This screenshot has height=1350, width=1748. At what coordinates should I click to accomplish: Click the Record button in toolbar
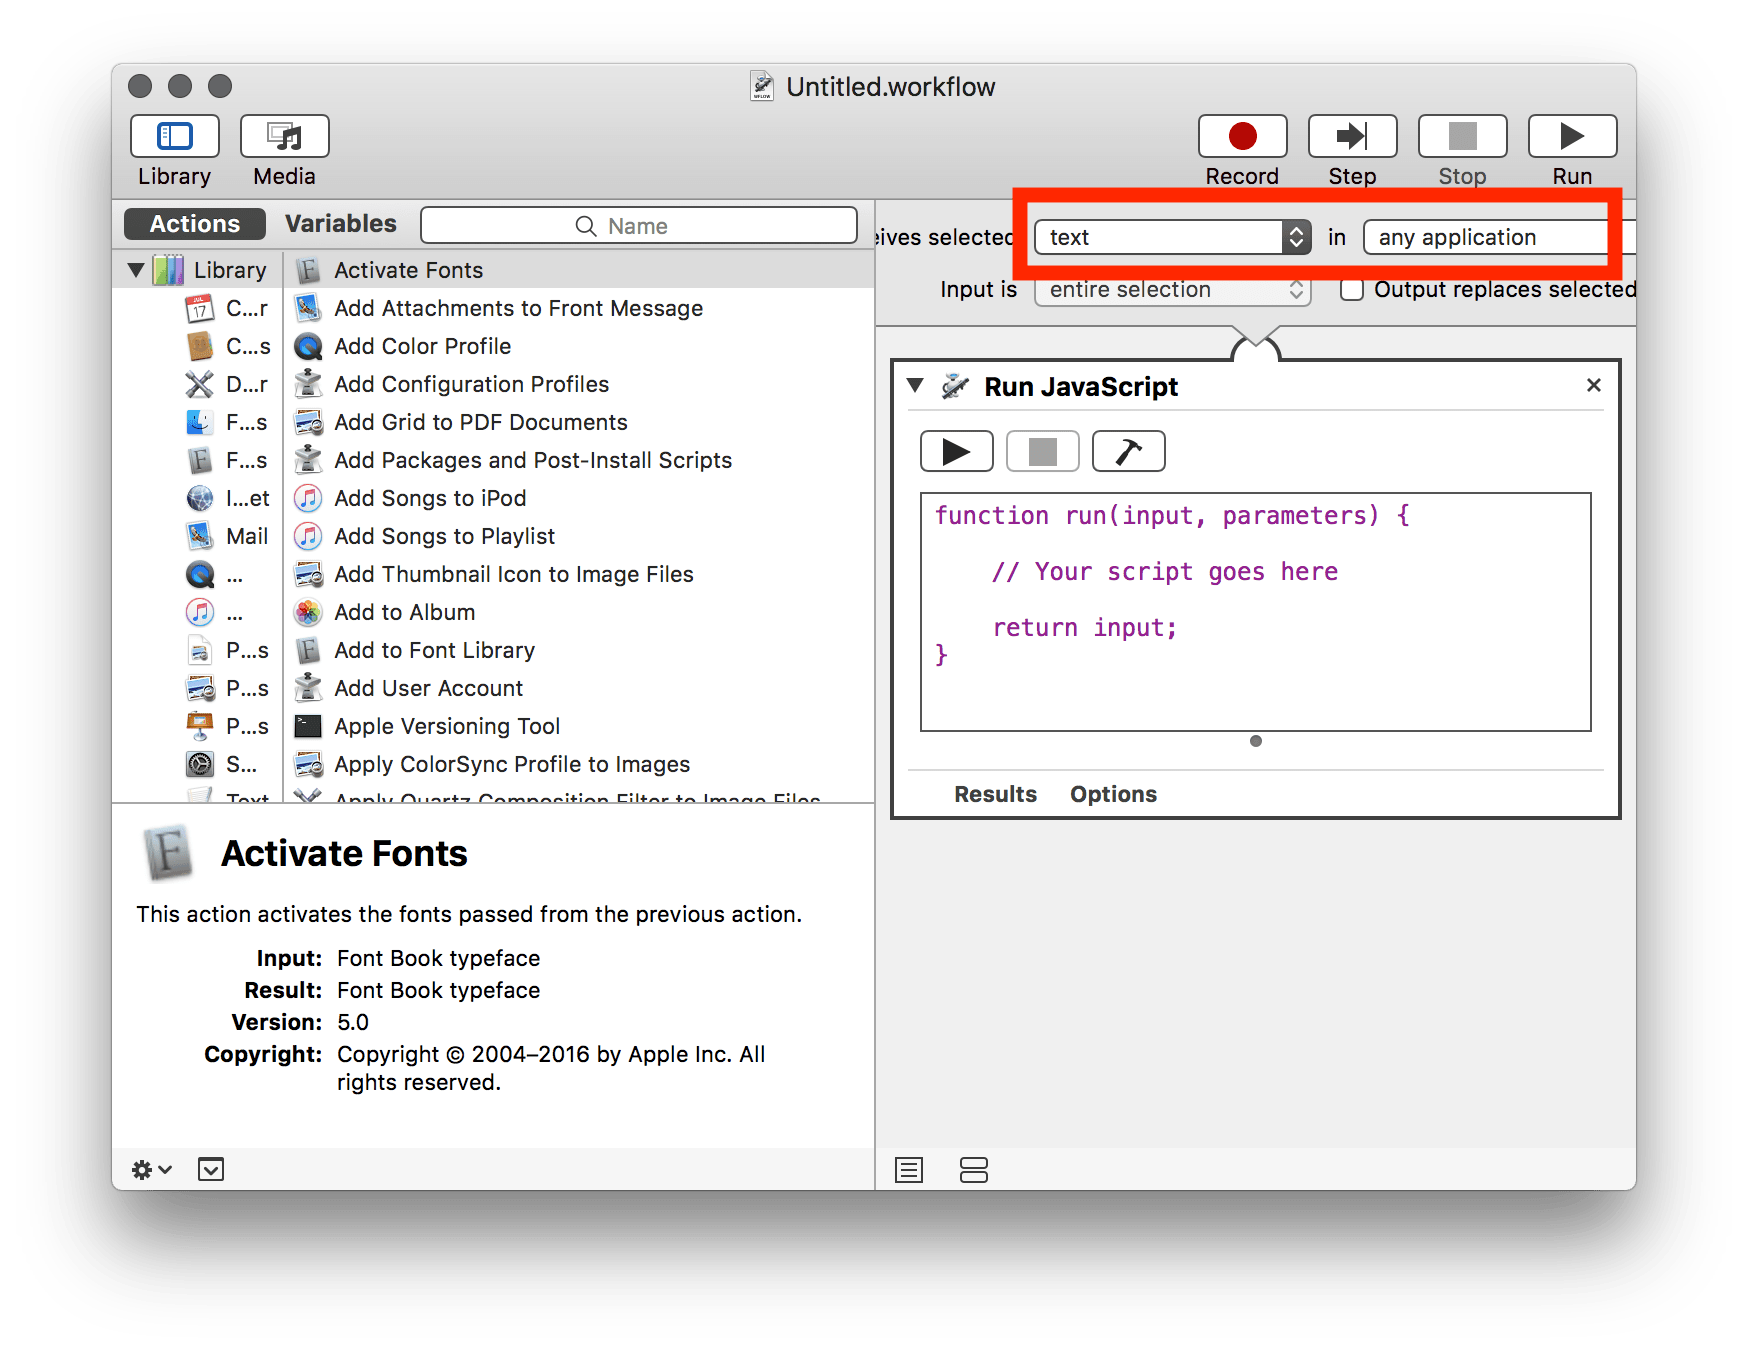(x=1242, y=137)
